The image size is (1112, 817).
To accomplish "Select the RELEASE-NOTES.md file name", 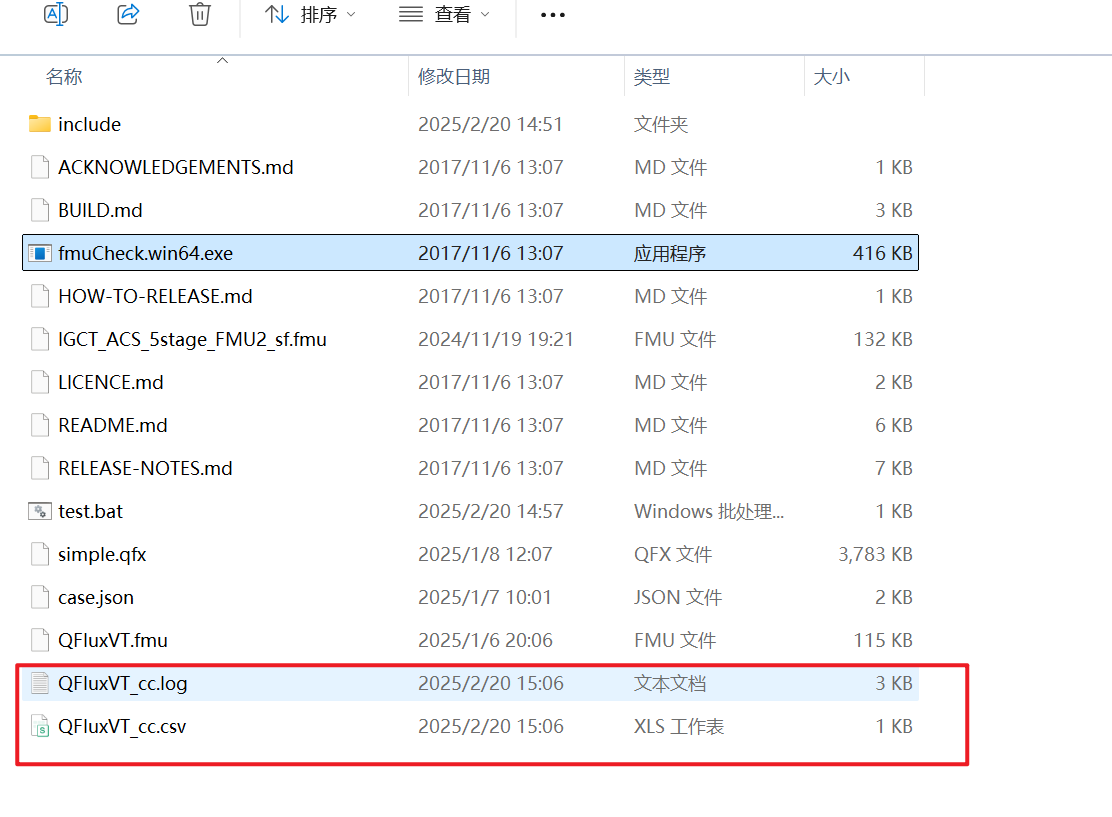I will [x=145, y=469].
